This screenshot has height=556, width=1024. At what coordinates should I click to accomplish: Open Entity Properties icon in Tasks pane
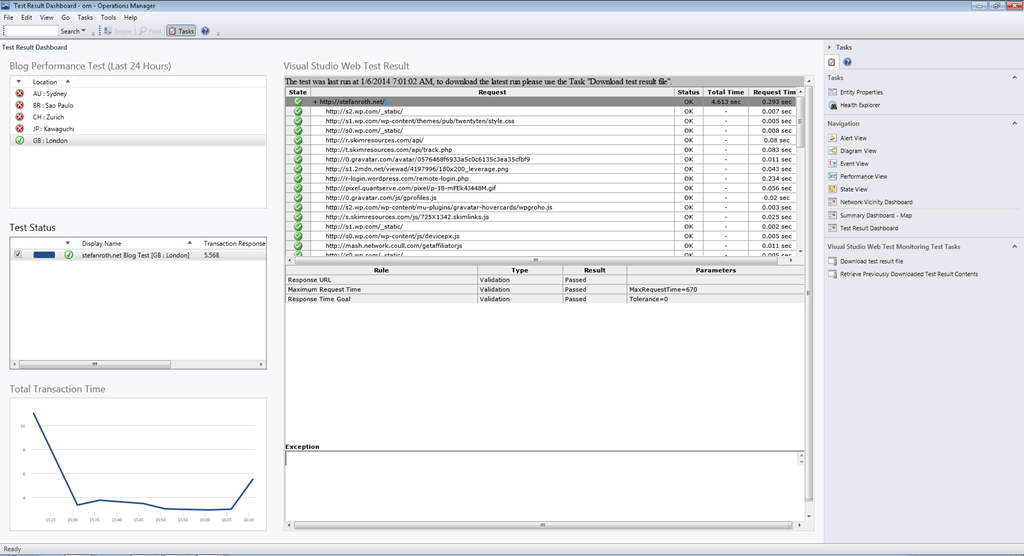pos(833,92)
